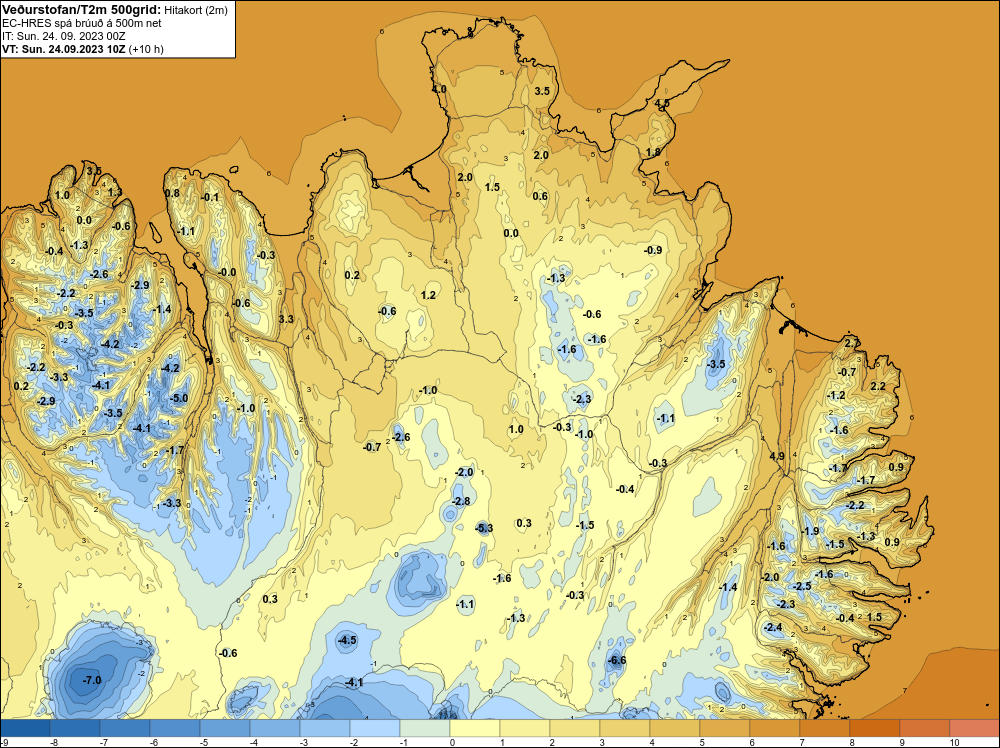Click the -7.0 temperature label
Viewport: 1000px width, 748px height.
92,680
